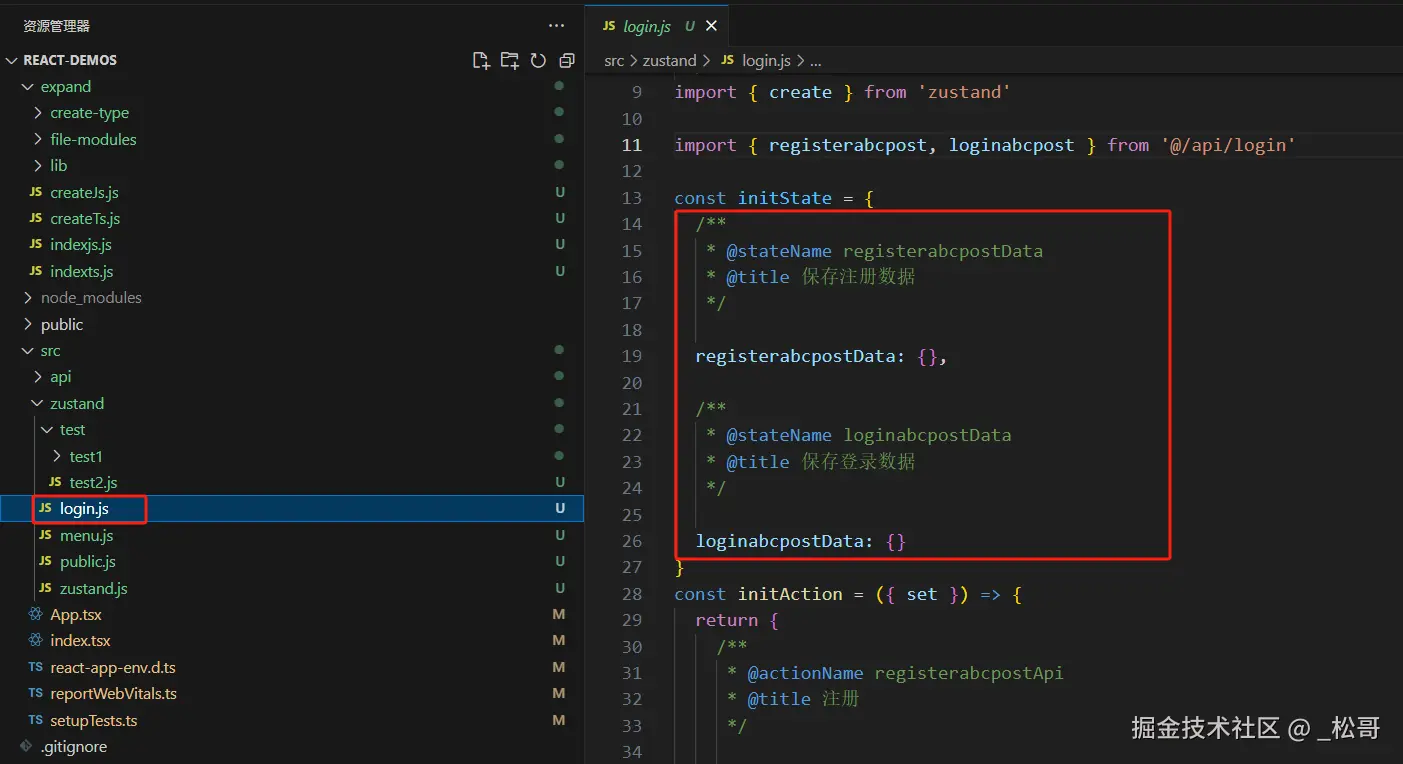
Task: Open index.tsx in the explorer
Action: (80, 641)
